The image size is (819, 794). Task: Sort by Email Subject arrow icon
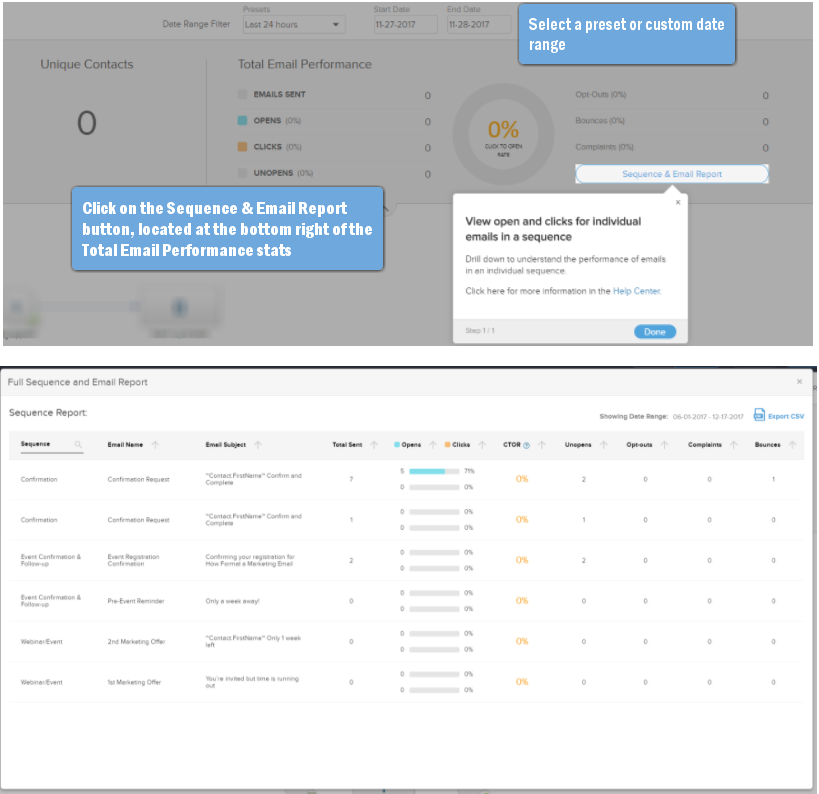(x=258, y=445)
